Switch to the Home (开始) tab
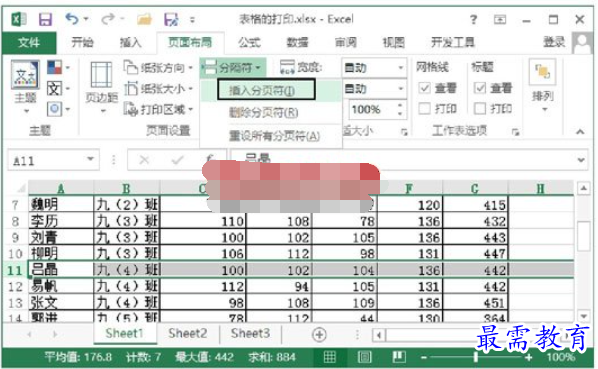Image resolution: width=598 pixels, height=369 pixels. pyautogui.click(x=82, y=42)
